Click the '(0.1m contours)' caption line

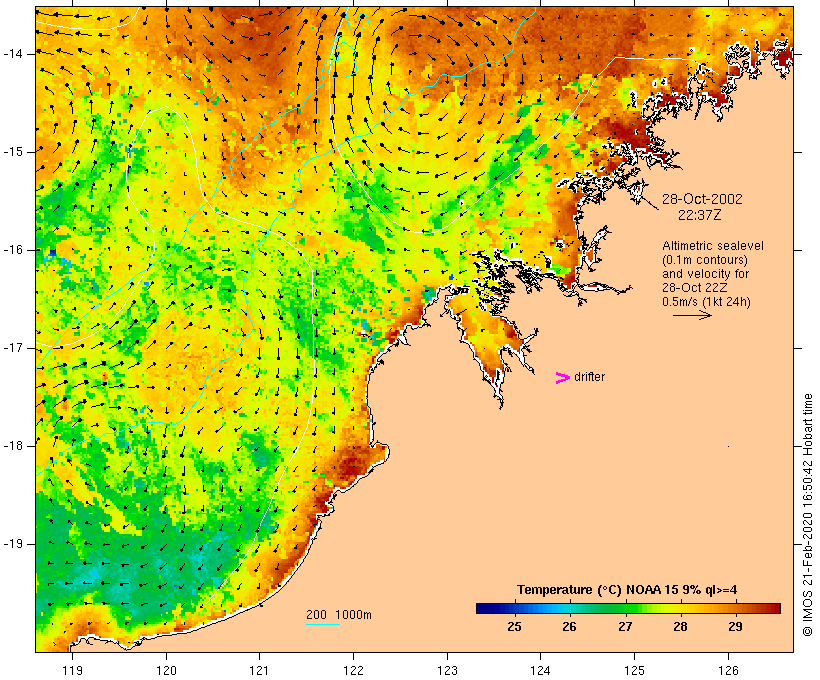pos(705,260)
